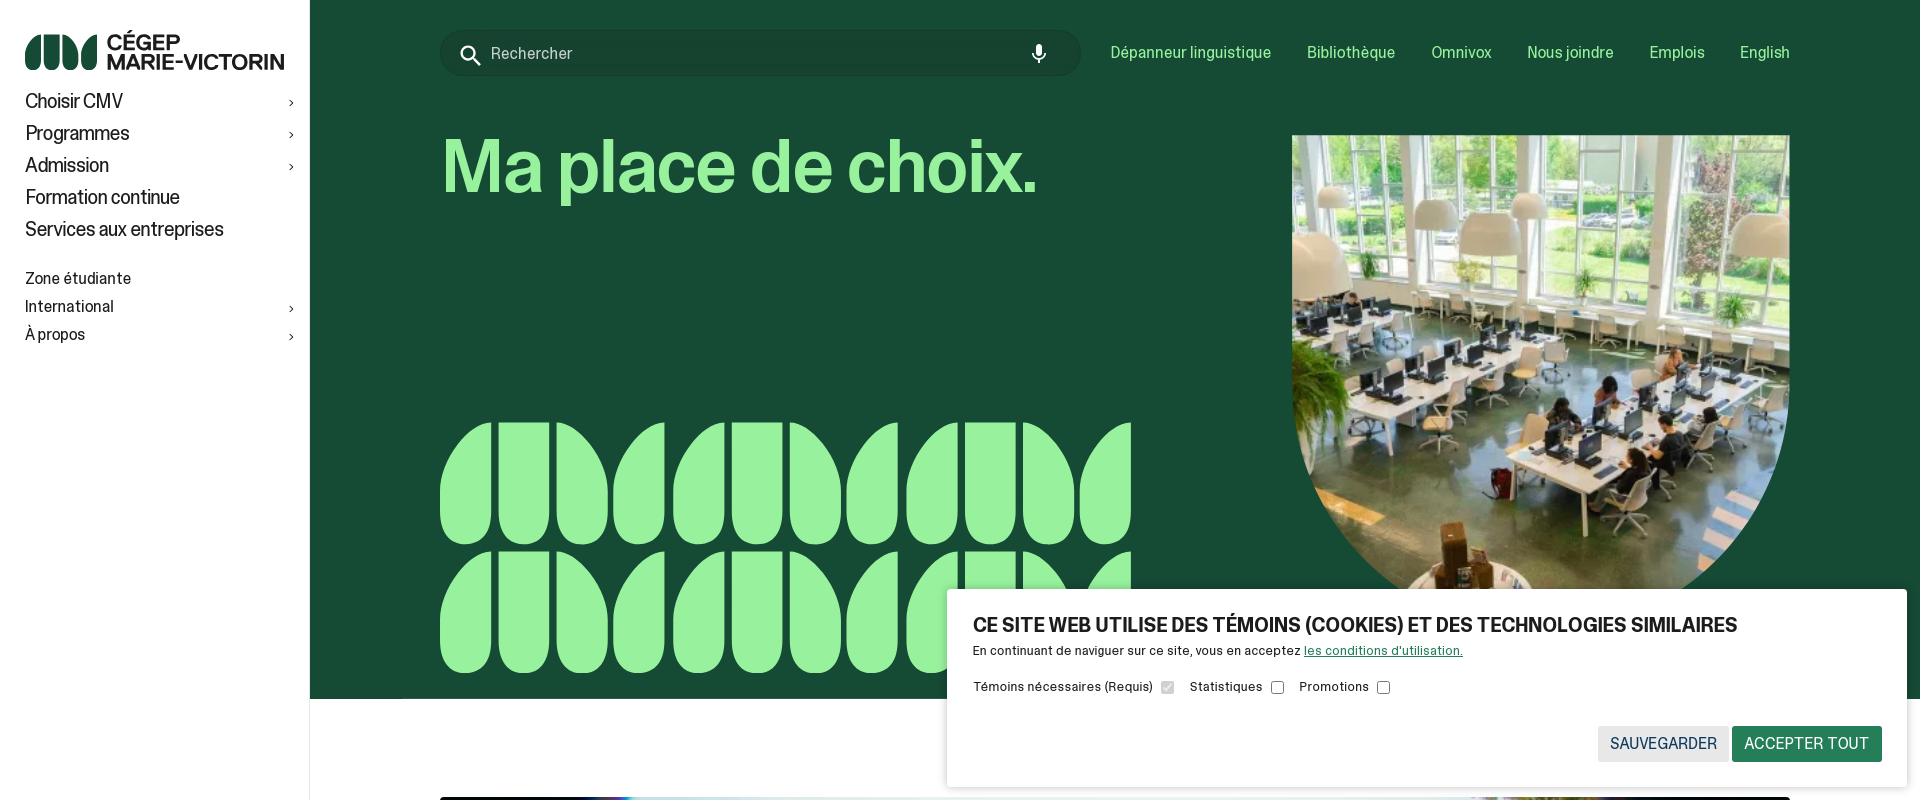1920x800 pixels.
Task: Expand the Programmes submenu arrow
Action: pyautogui.click(x=291, y=135)
